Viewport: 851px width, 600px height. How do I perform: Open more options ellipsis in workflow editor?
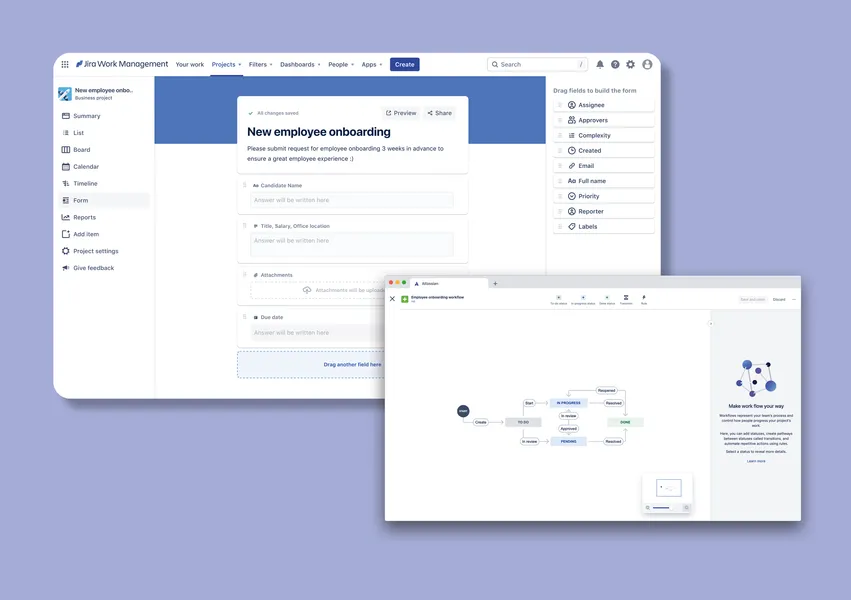794,299
